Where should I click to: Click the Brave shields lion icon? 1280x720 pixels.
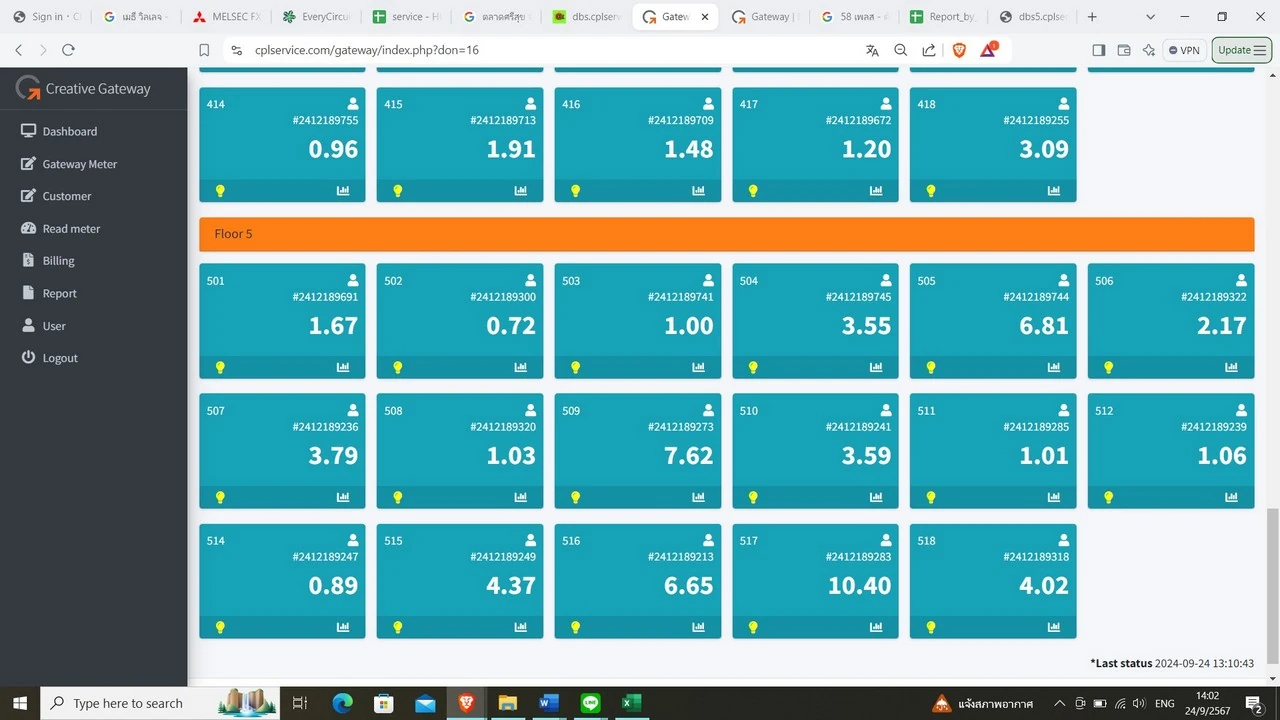[959, 50]
